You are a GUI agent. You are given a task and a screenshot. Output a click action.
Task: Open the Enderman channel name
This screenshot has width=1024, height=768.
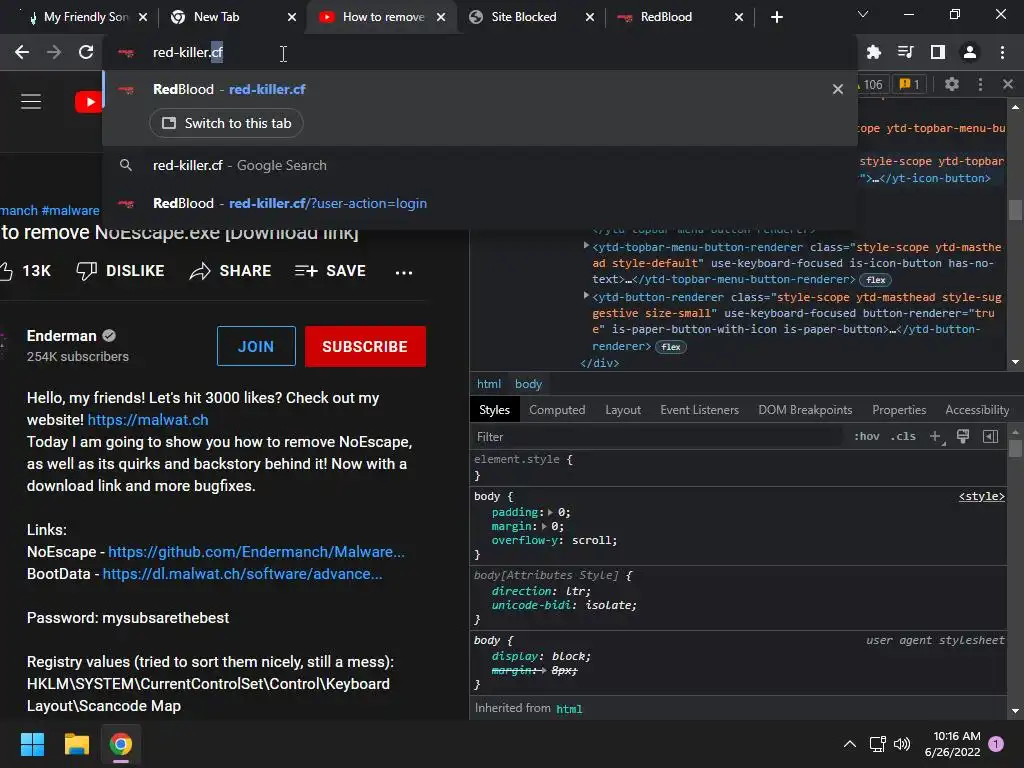click(61, 336)
